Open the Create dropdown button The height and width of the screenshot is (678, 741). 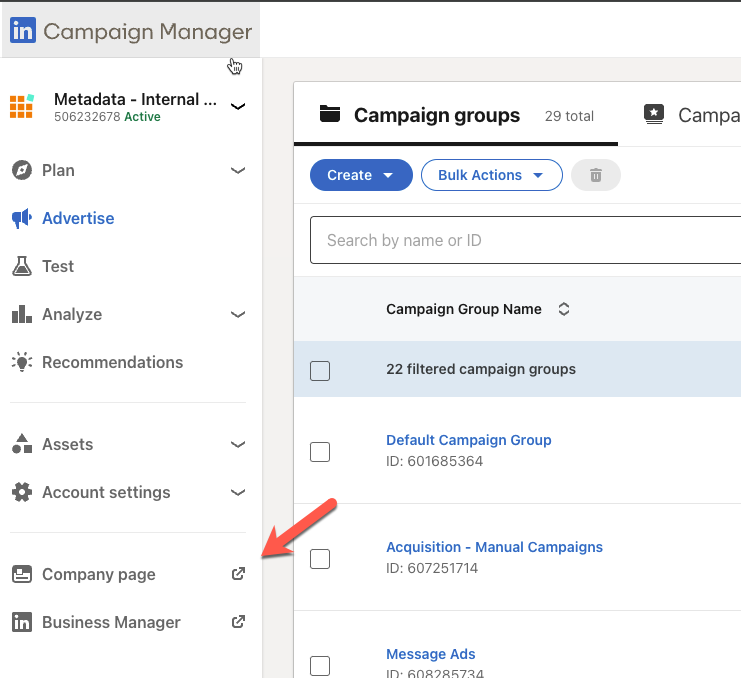click(x=361, y=175)
